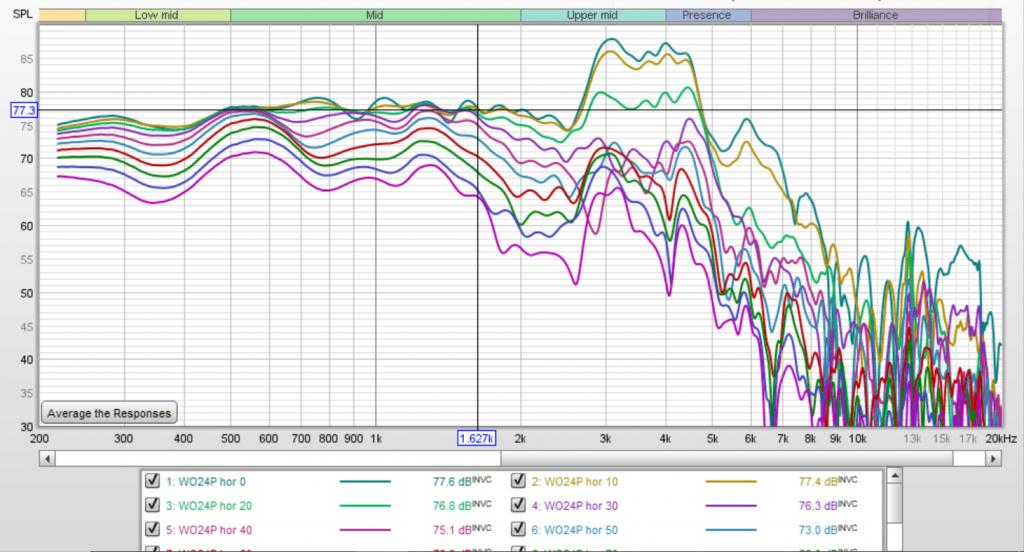Click the left arrow of horizontal scrollbar
This screenshot has height=552, width=1024.
pyautogui.click(x=46, y=459)
